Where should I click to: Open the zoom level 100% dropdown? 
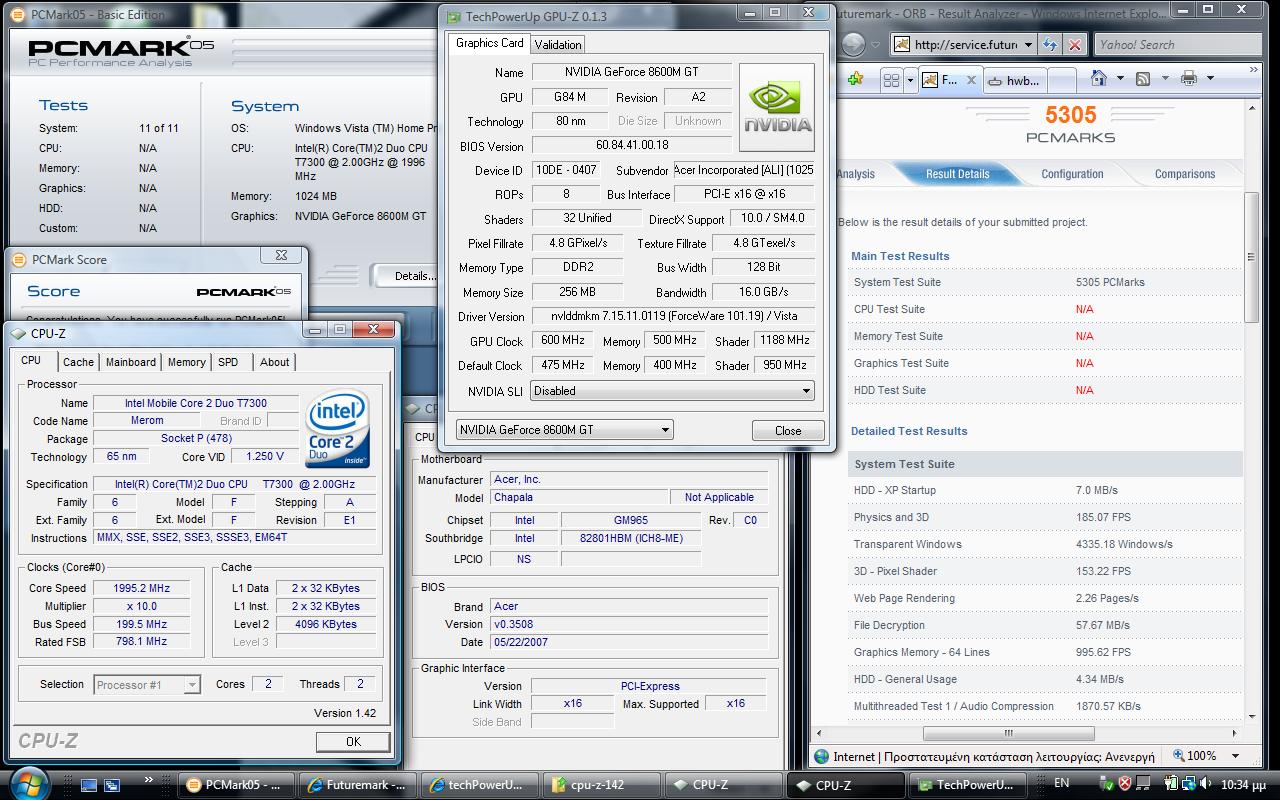[1235, 756]
